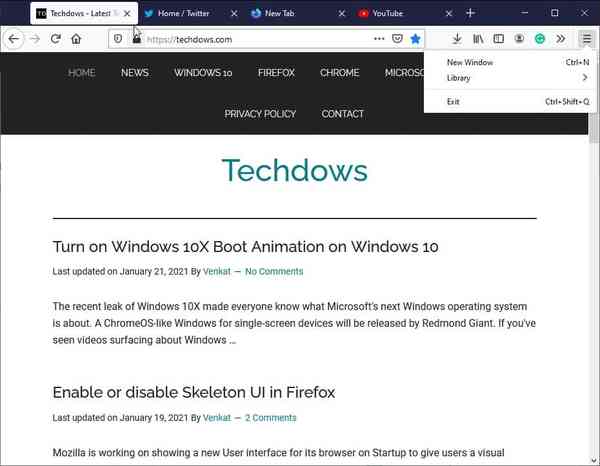Save page to Pocket
This screenshot has height=466, width=600.
397,39
